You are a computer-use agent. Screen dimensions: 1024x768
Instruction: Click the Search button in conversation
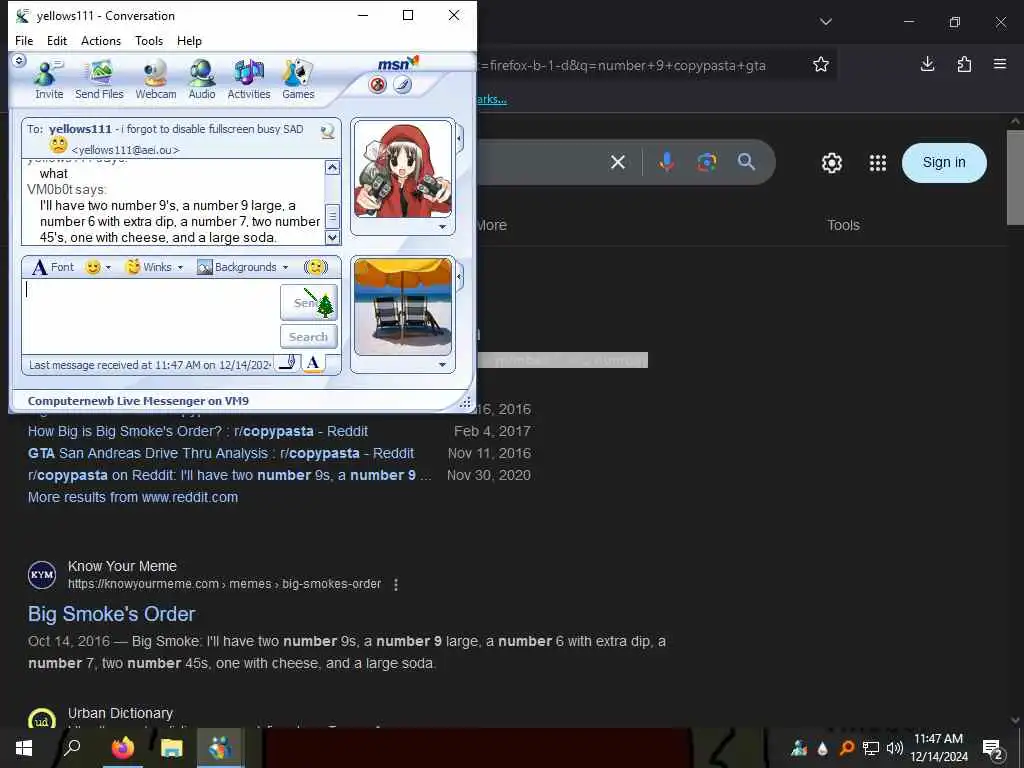click(309, 337)
